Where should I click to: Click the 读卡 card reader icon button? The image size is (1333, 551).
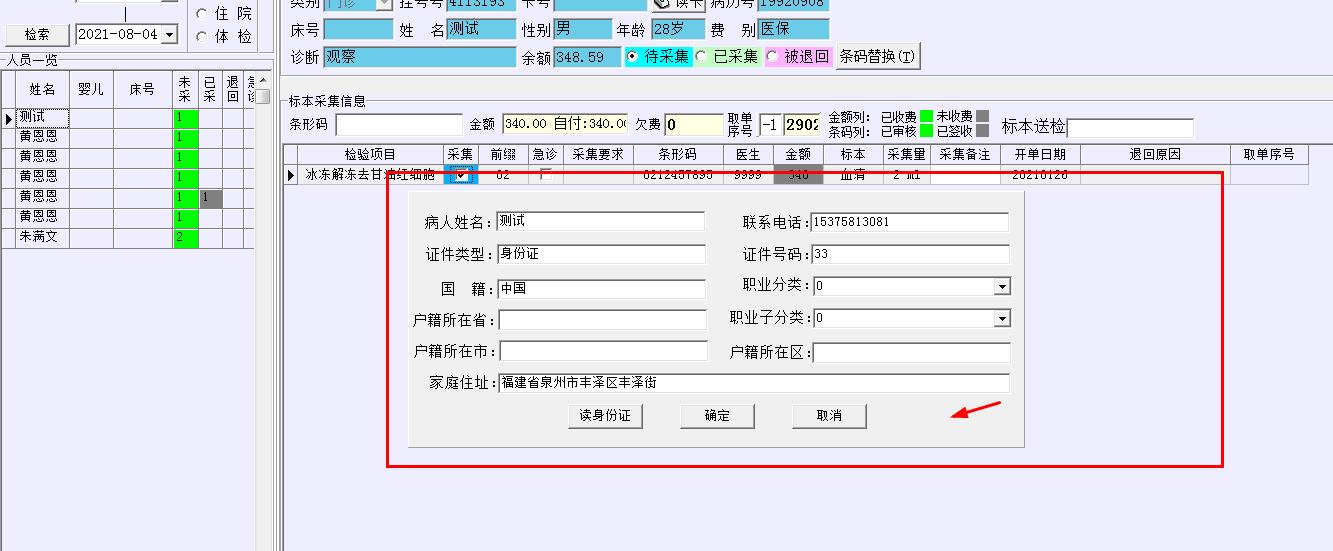678,4
